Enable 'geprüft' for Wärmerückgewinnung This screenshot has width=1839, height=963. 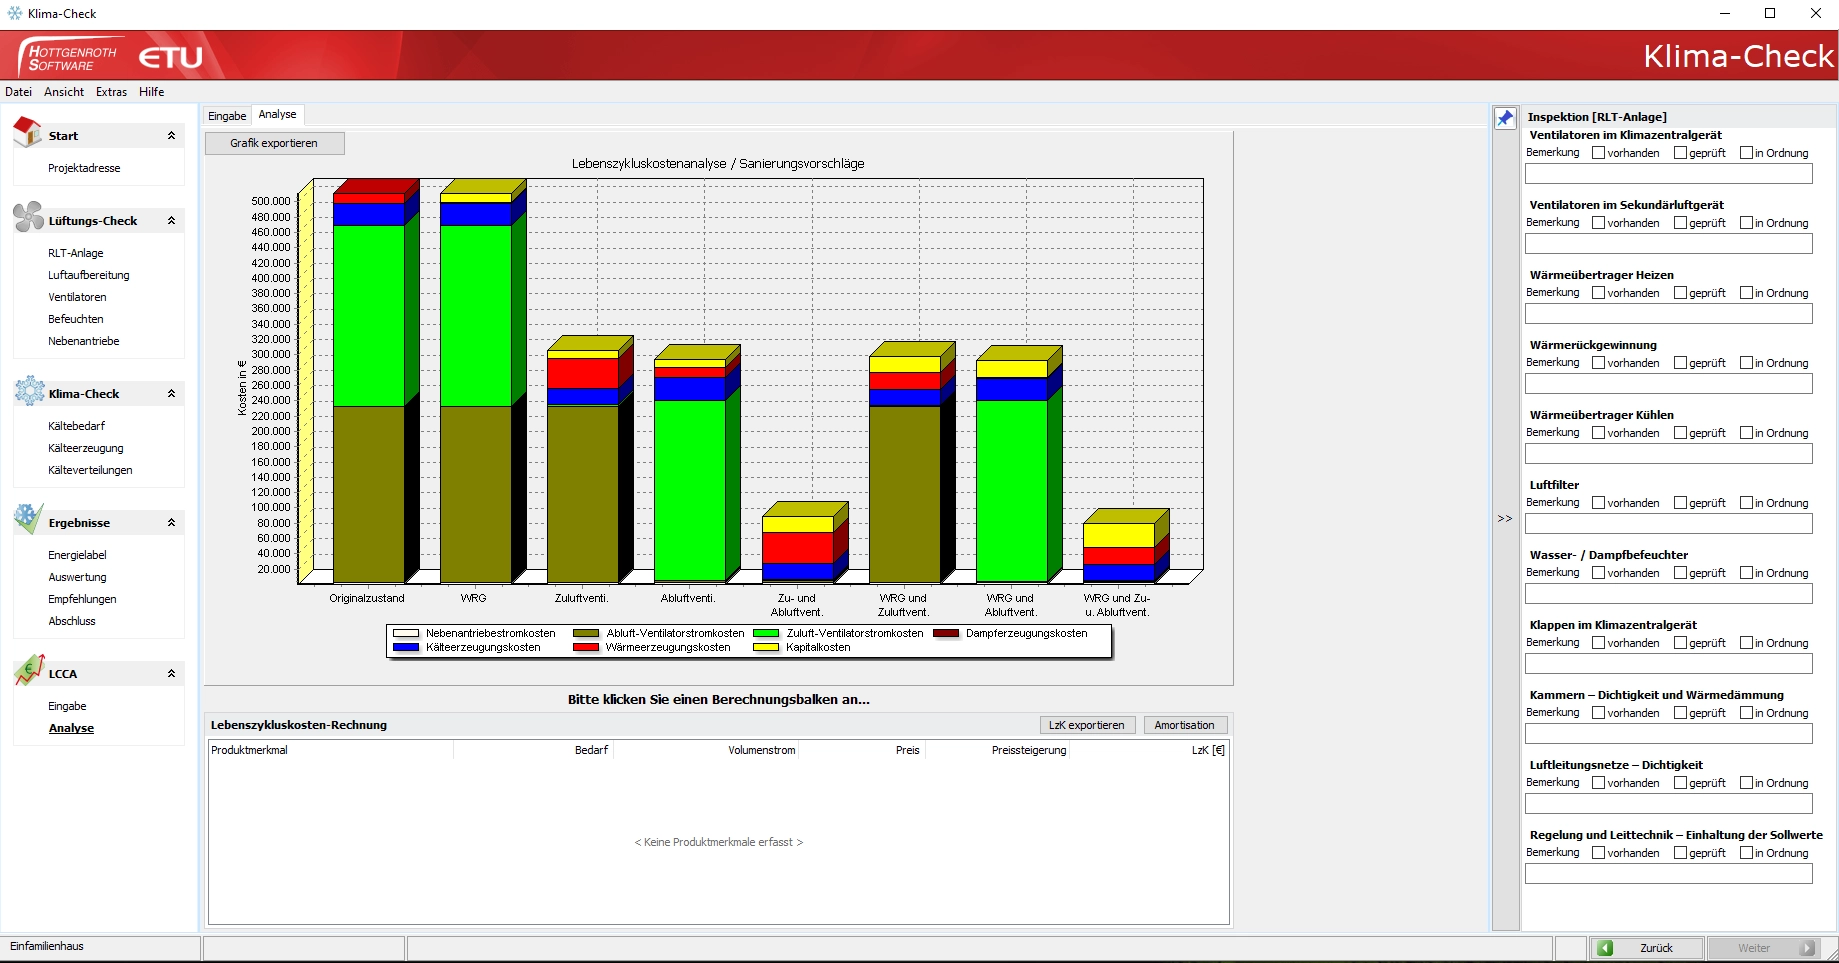(x=1680, y=363)
